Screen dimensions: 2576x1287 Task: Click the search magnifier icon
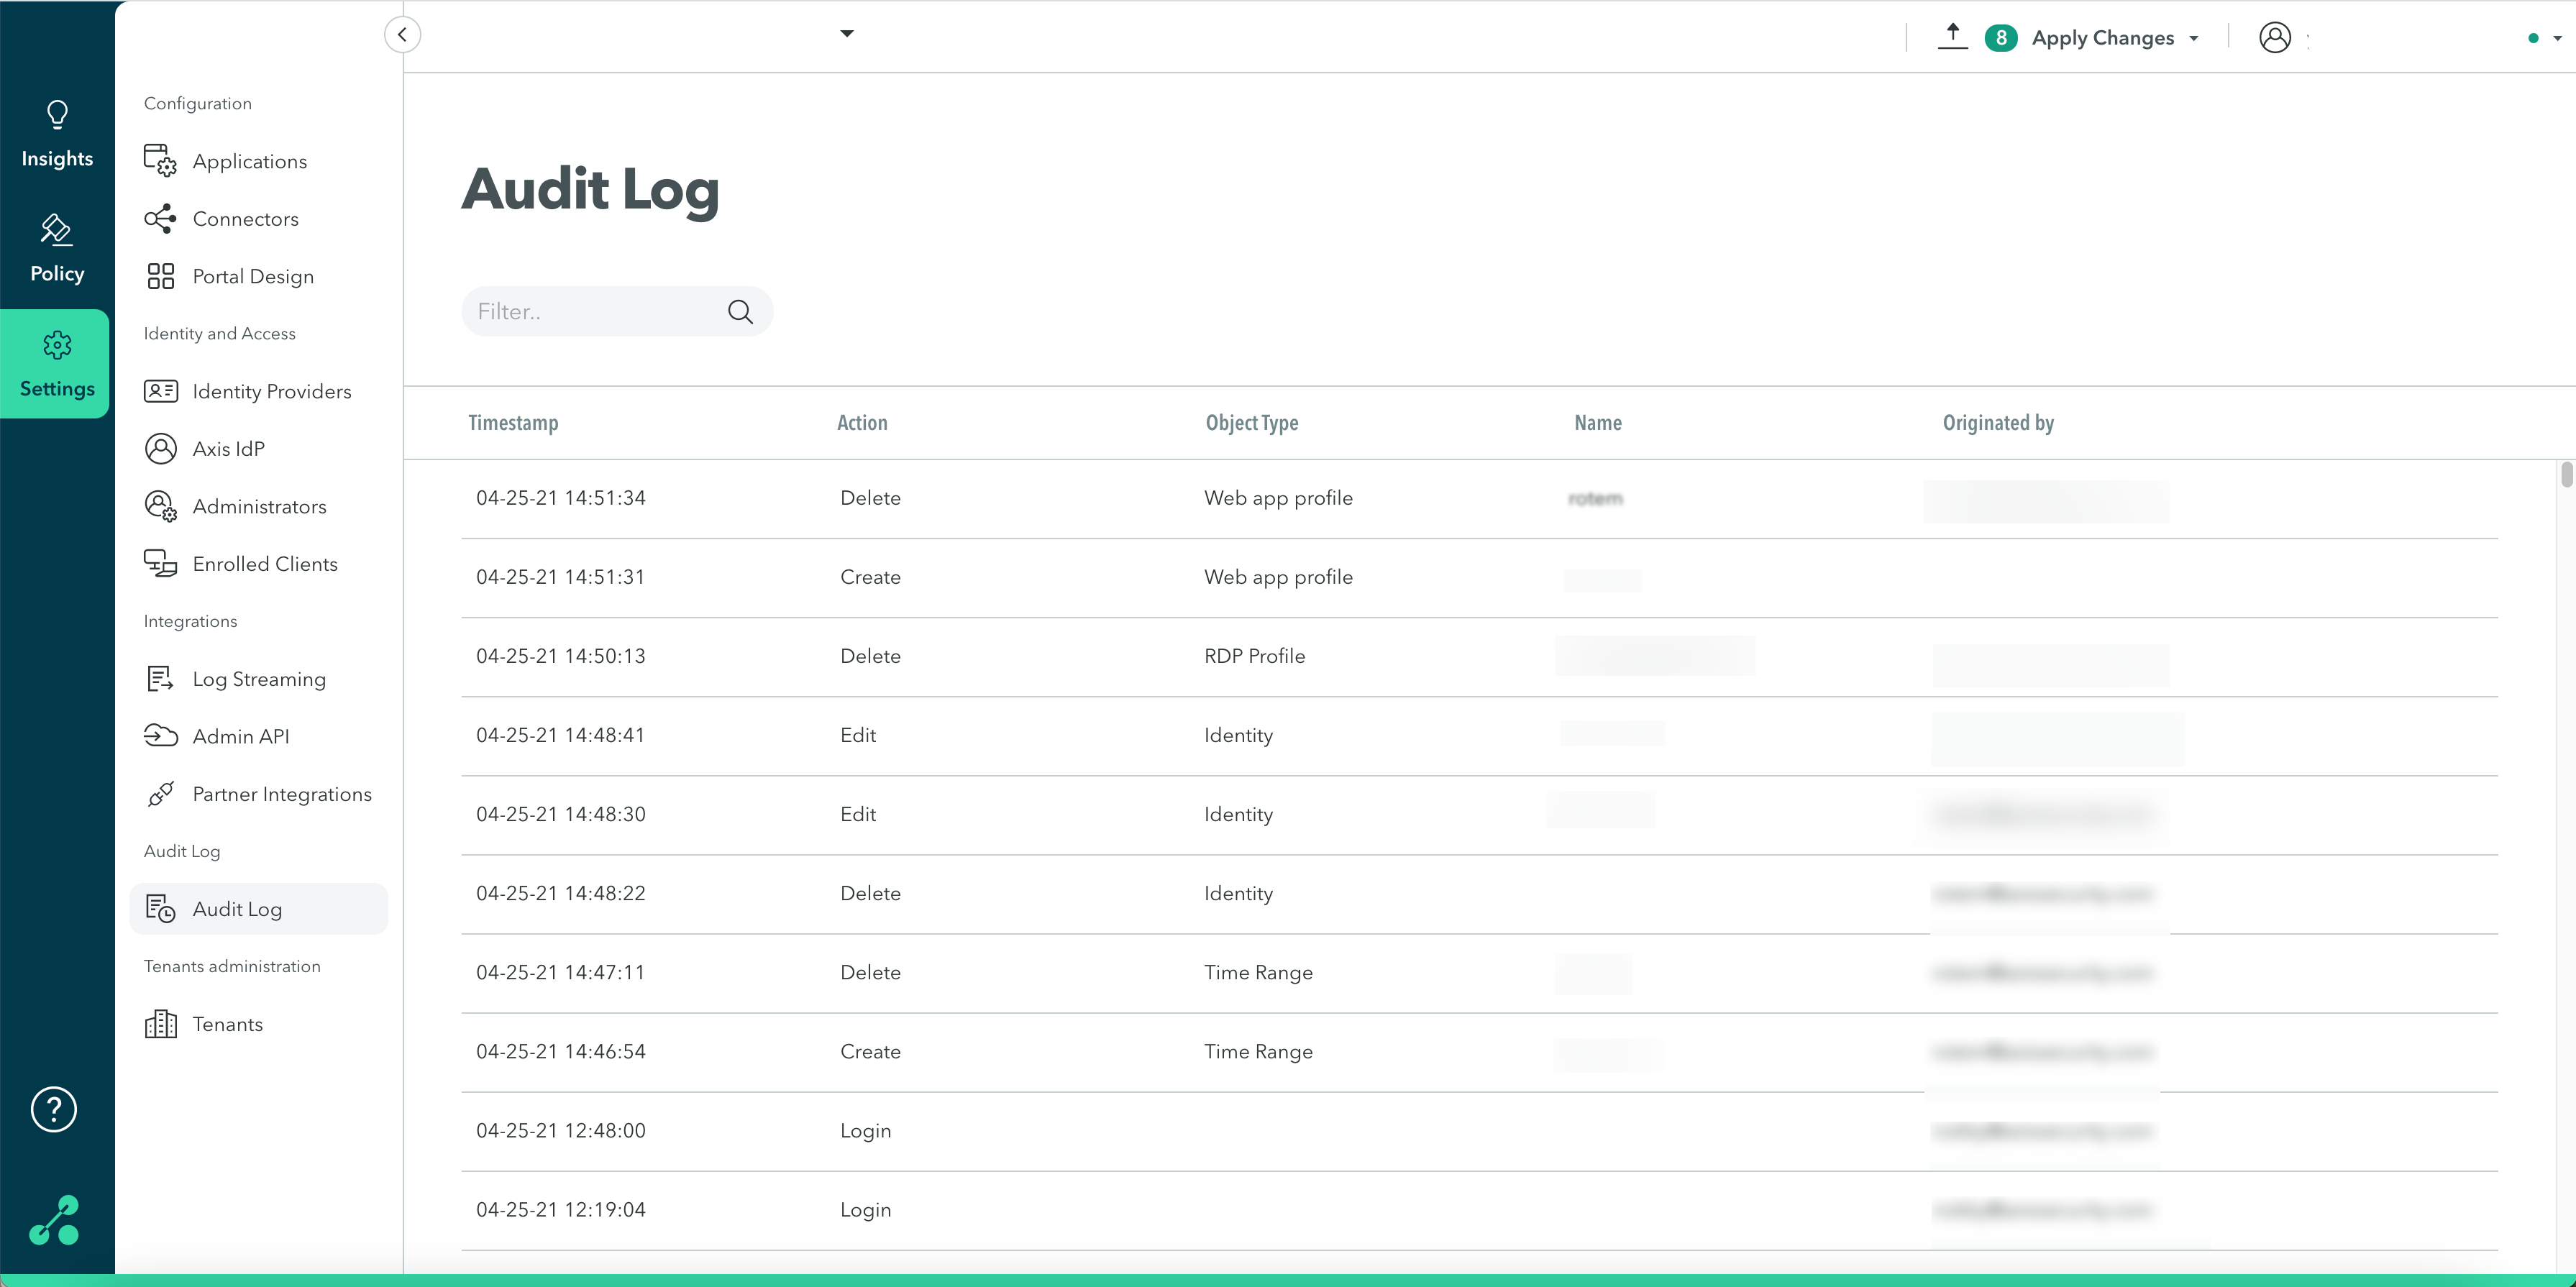pos(740,312)
